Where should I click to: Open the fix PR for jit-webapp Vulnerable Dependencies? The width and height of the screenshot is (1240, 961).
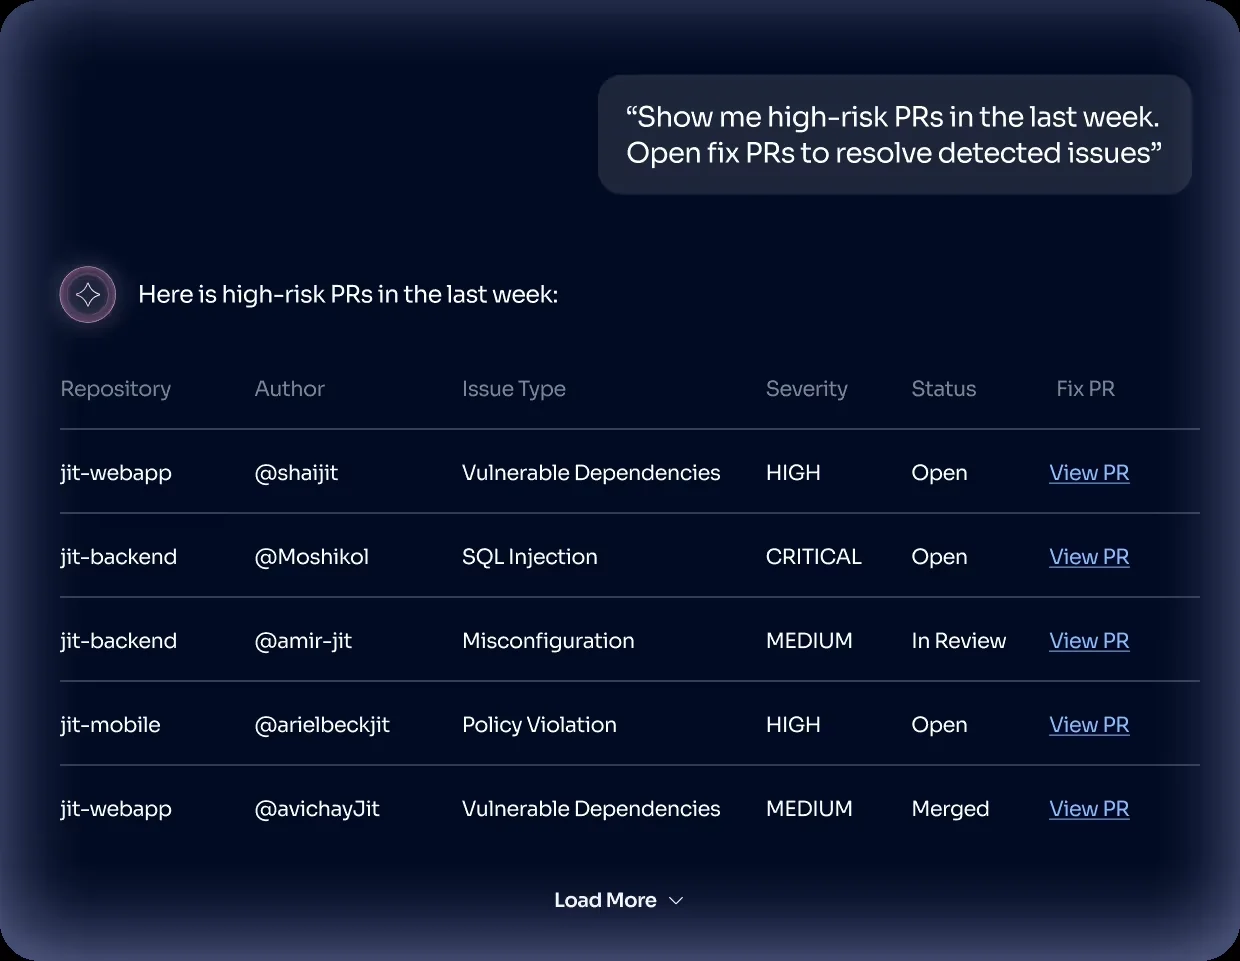1089,472
